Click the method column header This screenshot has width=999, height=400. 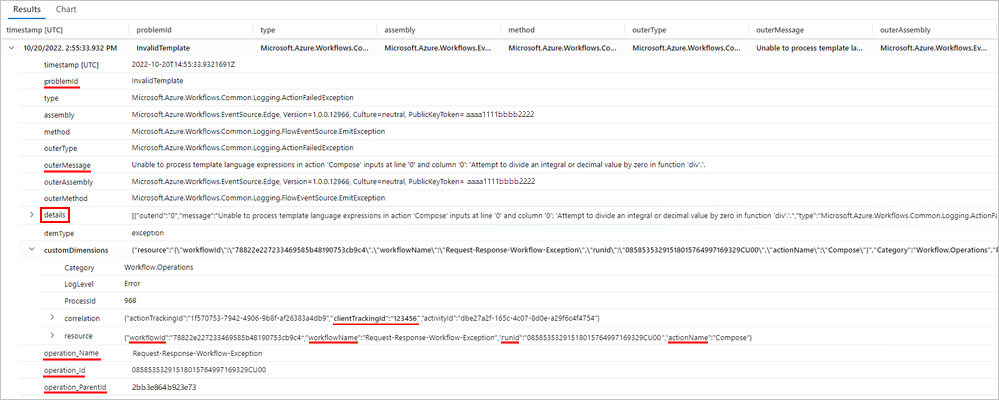pos(521,30)
